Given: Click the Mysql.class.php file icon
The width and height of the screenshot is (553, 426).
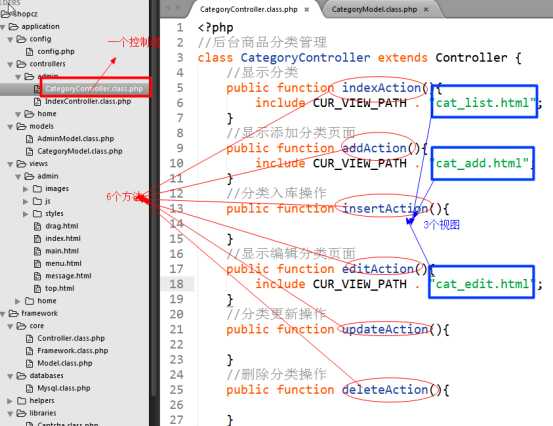Looking at the screenshot, I should (30, 389).
